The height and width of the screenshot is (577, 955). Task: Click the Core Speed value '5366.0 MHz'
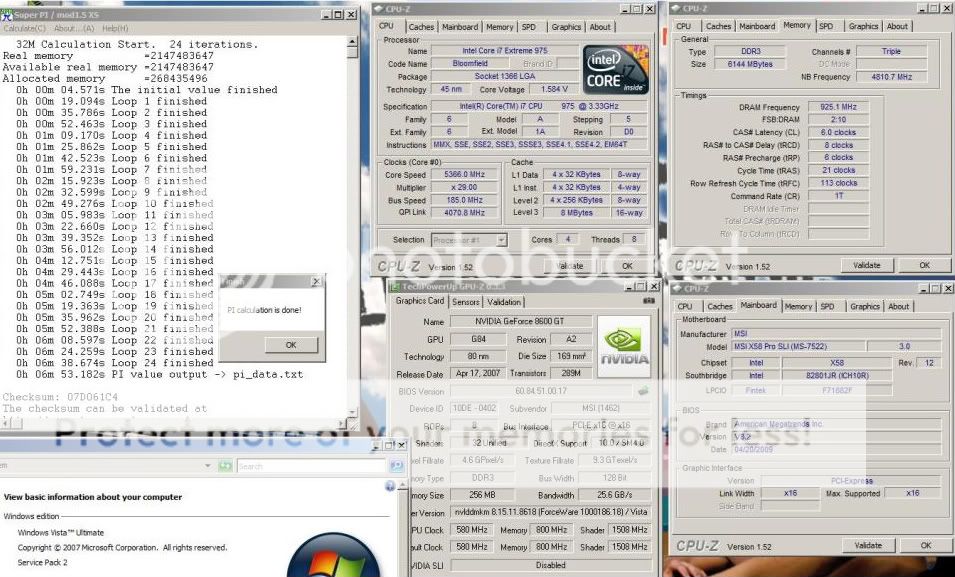pyautogui.click(x=464, y=174)
